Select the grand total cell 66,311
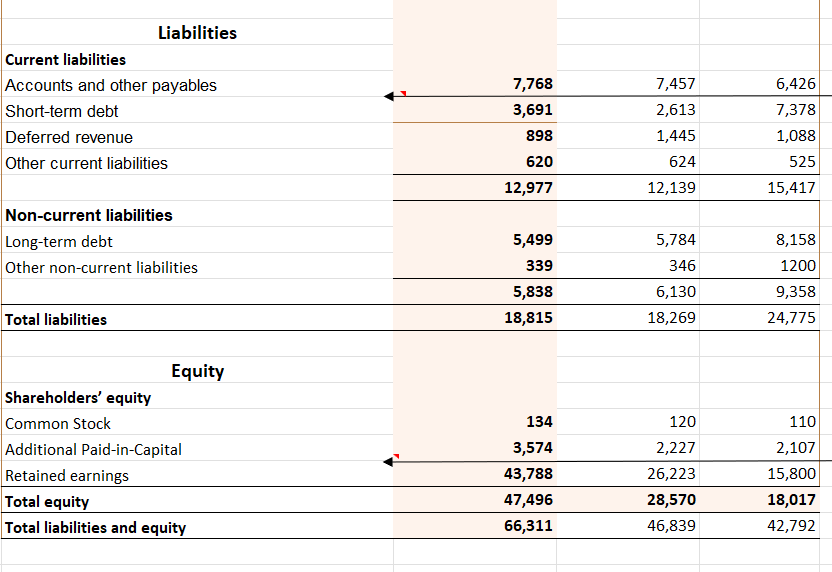Image resolution: width=832 pixels, height=572 pixels. pos(475,526)
